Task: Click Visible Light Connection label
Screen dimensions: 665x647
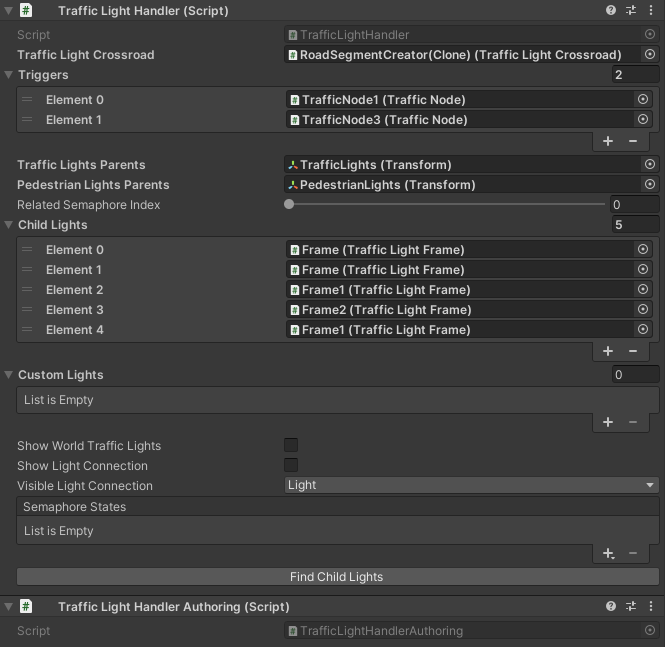Action: 85,486
